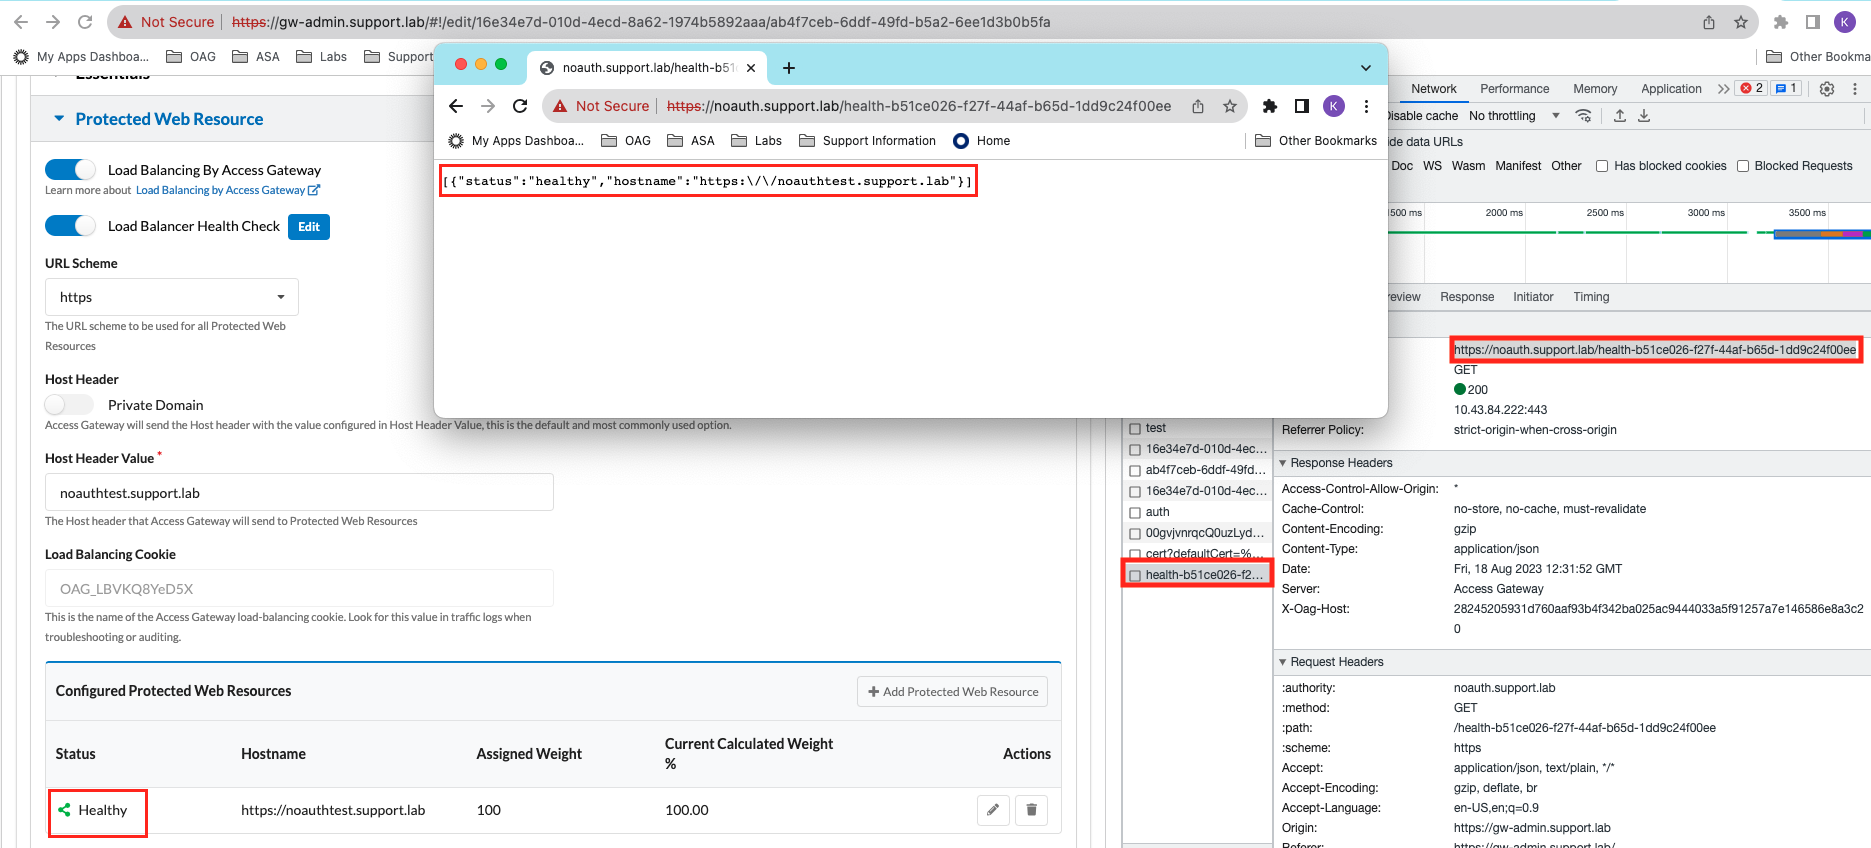Screen dimensions: 1871x848
Task: Open DevTools settings gear icon
Action: pos(1827,89)
